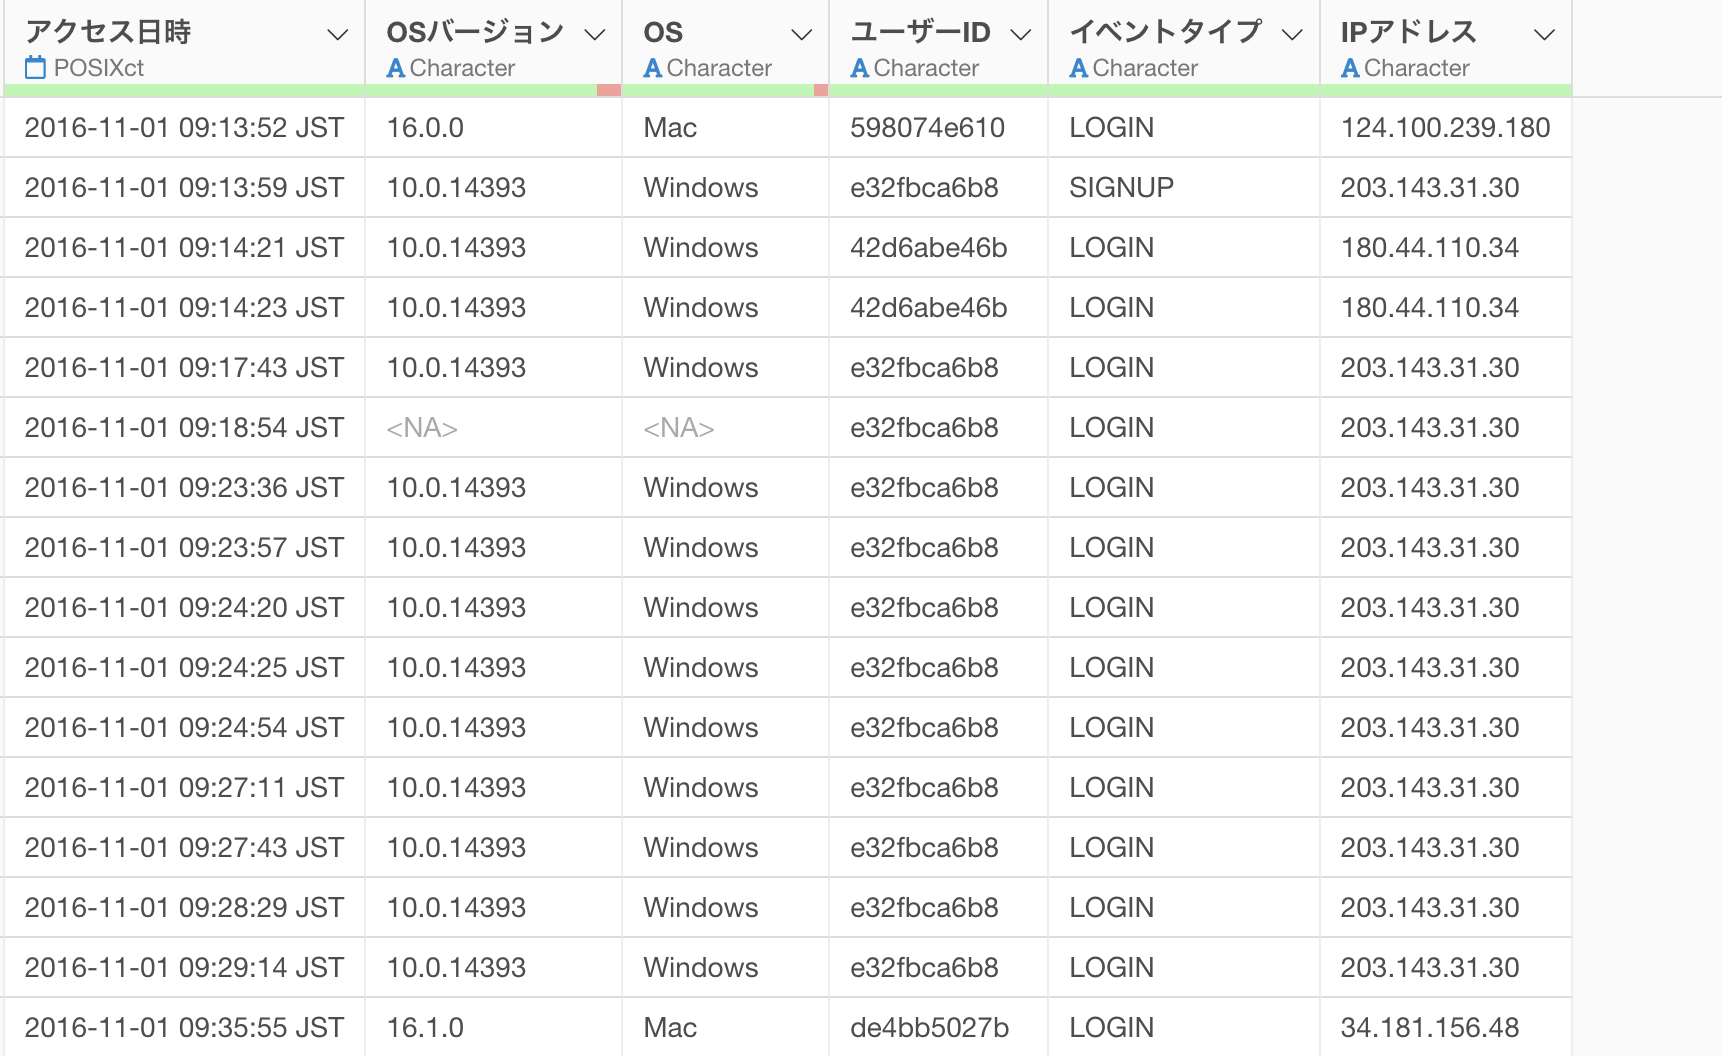Click the <NA> cell in OS column

(x=726, y=427)
